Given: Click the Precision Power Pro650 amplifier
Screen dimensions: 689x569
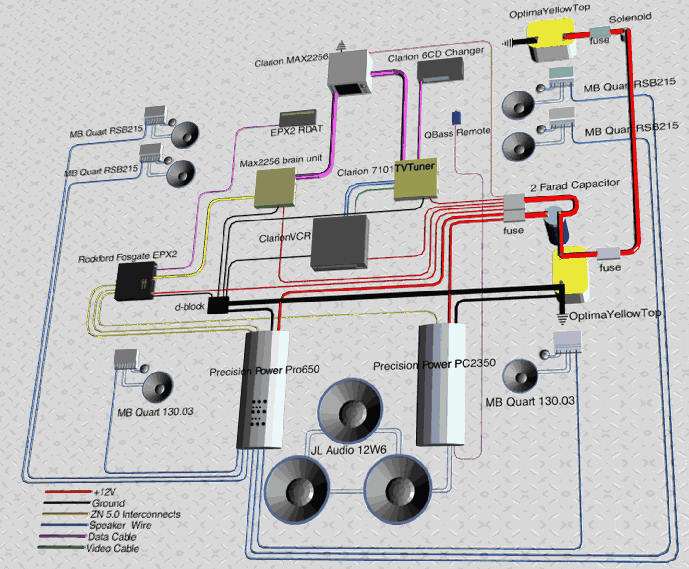Looking at the screenshot, I should pyautogui.click(x=265, y=388).
